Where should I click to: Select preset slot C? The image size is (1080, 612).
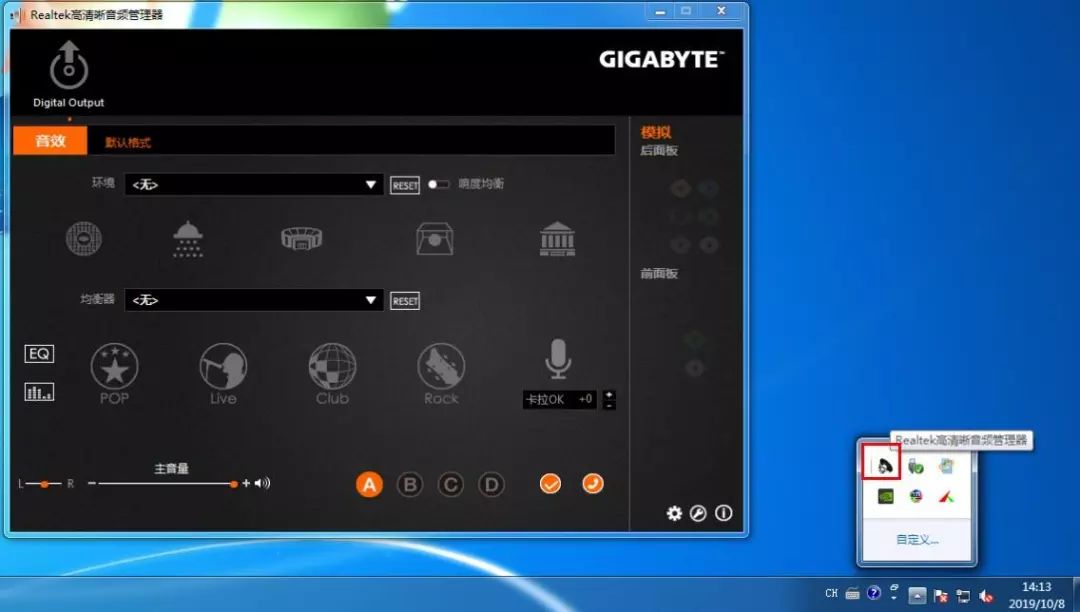450,485
